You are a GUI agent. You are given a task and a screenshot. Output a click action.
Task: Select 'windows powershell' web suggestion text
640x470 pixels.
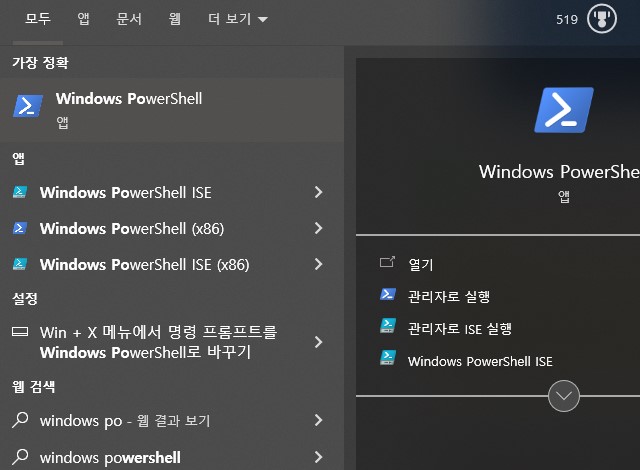(110, 458)
